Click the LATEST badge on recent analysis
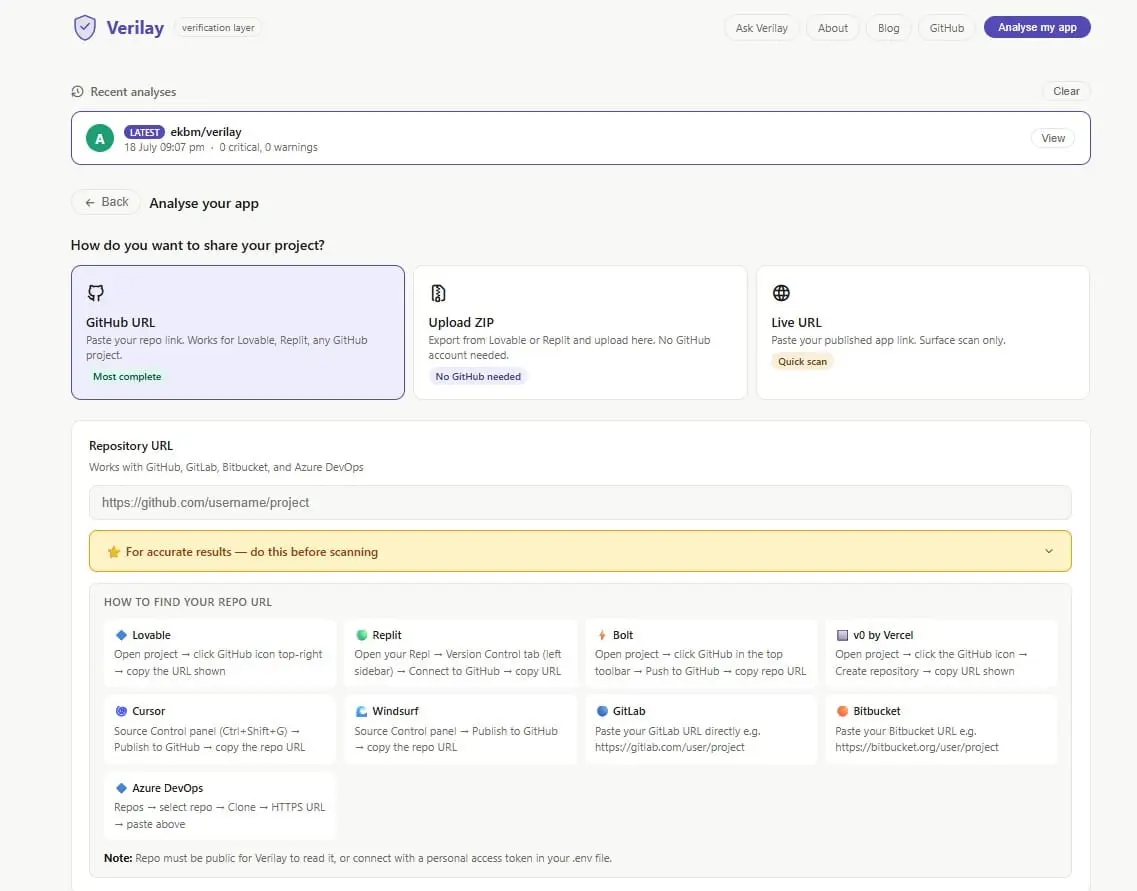This screenshot has width=1137, height=891. tap(144, 132)
